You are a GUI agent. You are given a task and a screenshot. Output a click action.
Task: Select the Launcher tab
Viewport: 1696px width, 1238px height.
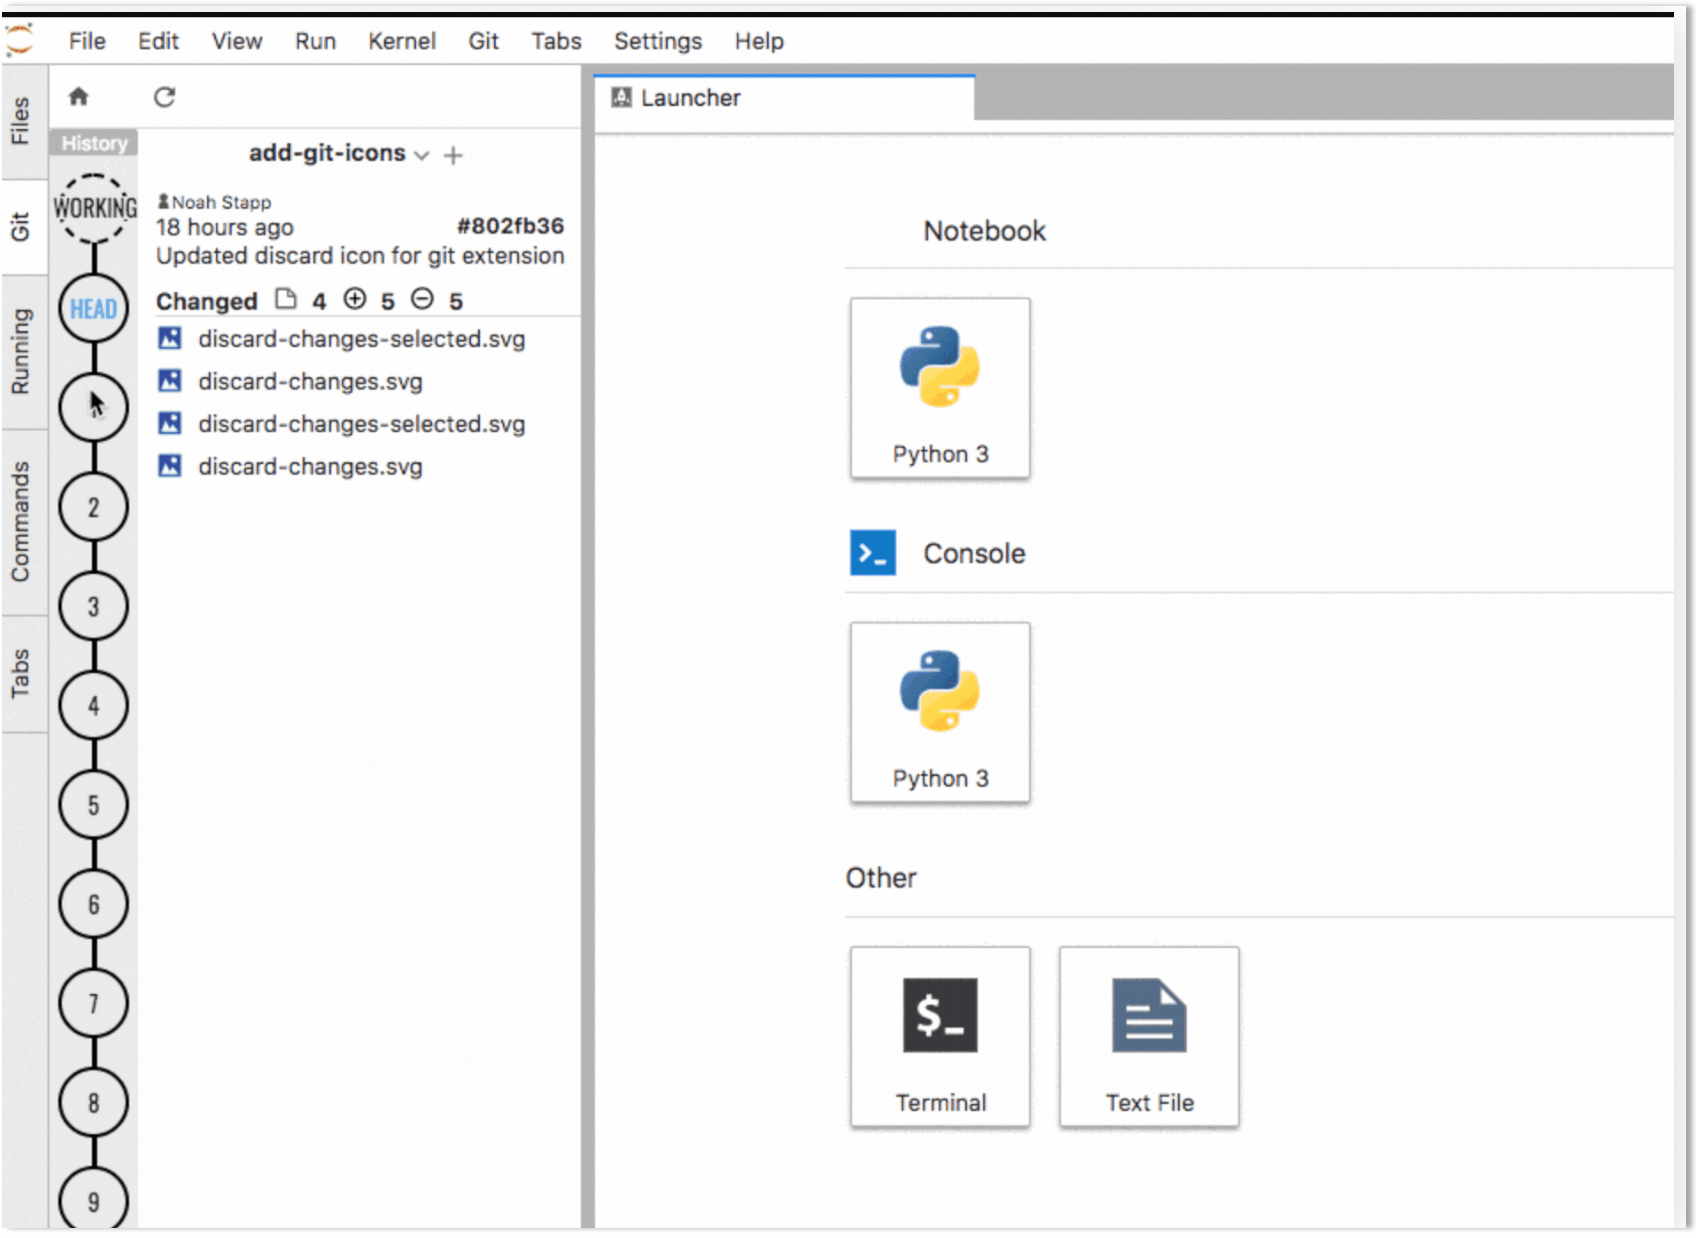click(689, 97)
